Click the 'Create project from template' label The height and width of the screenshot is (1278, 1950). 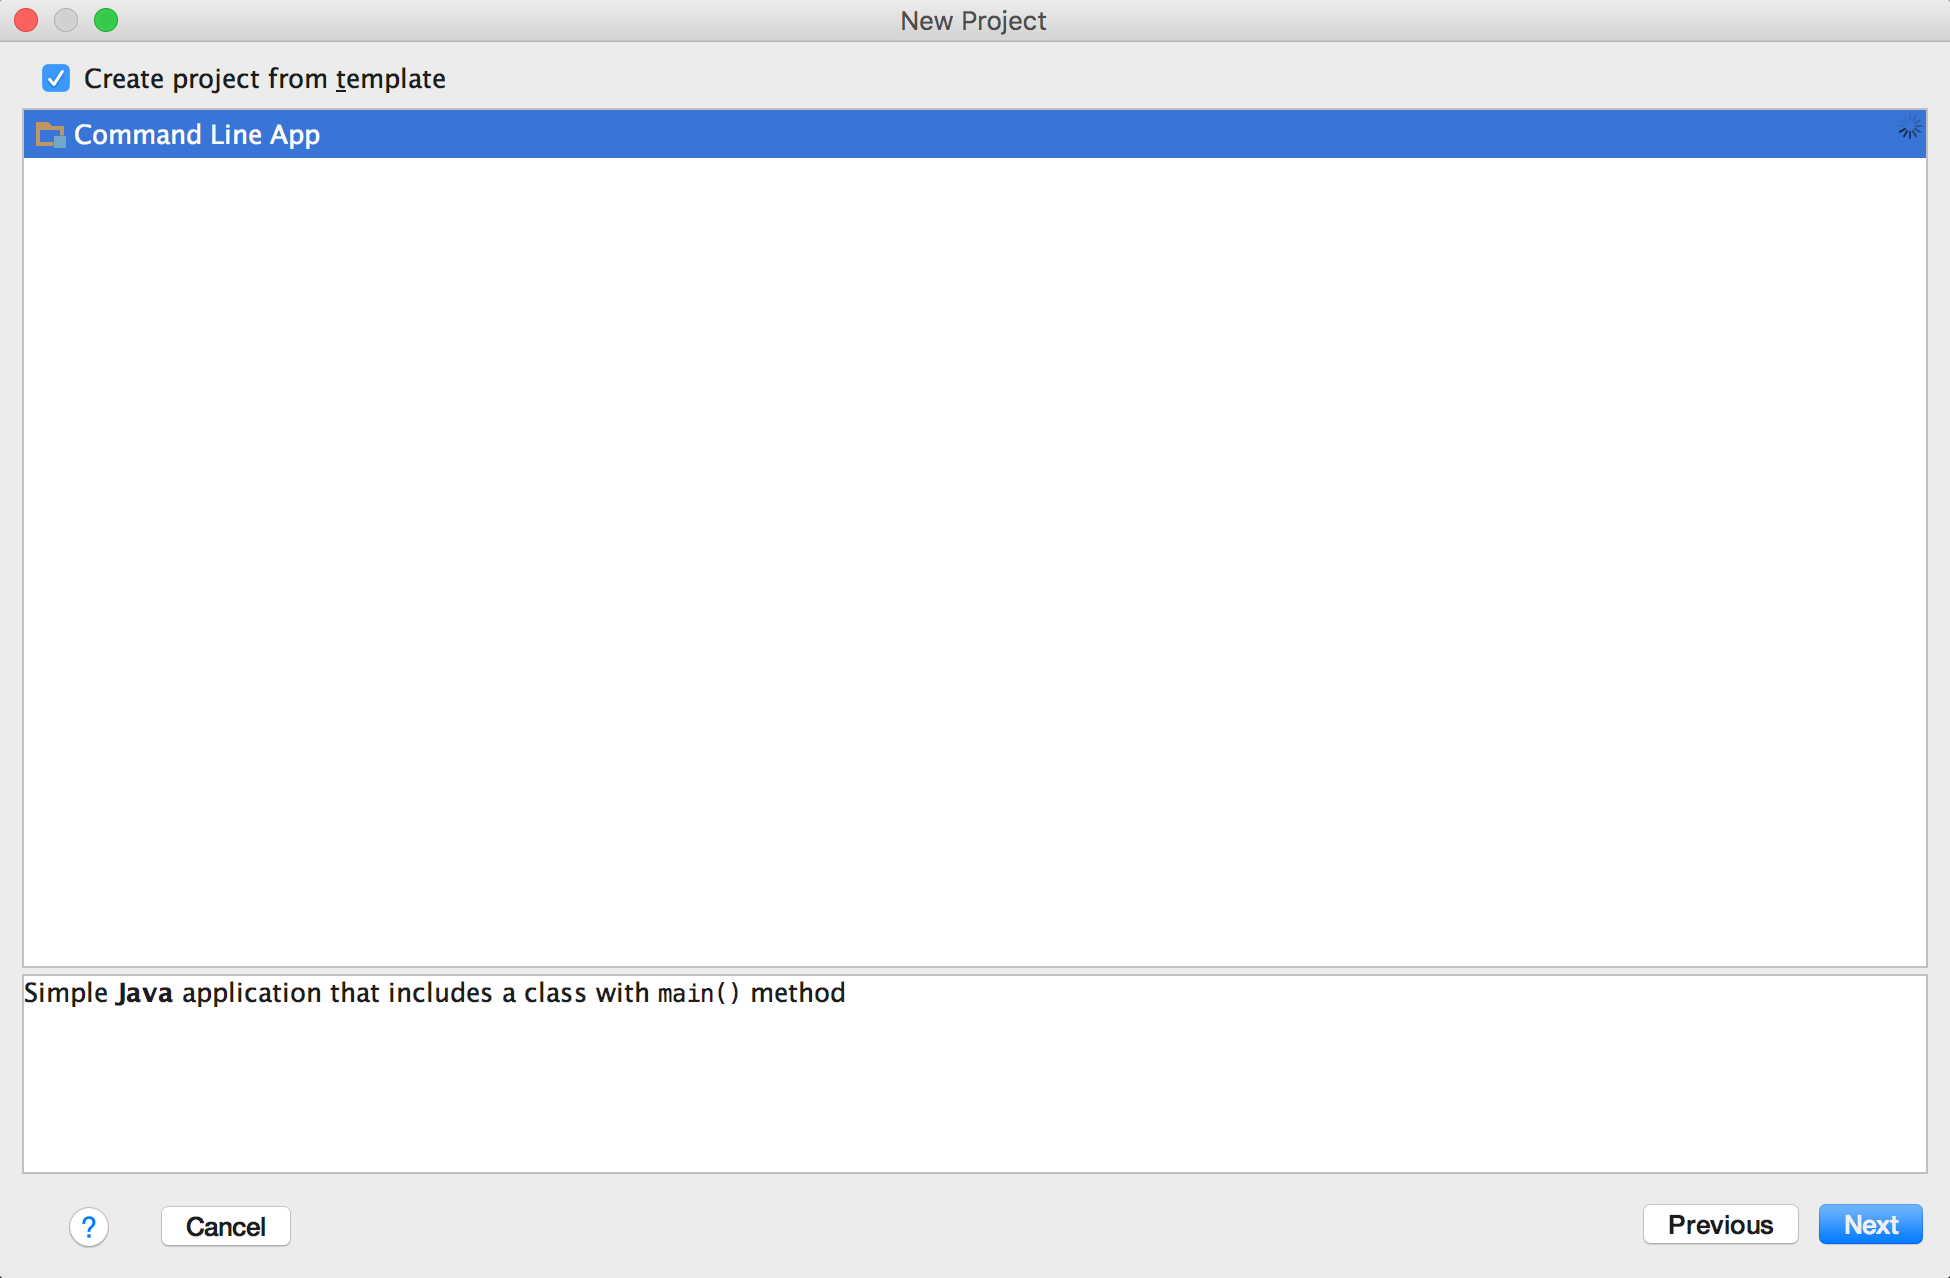tap(264, 78)
